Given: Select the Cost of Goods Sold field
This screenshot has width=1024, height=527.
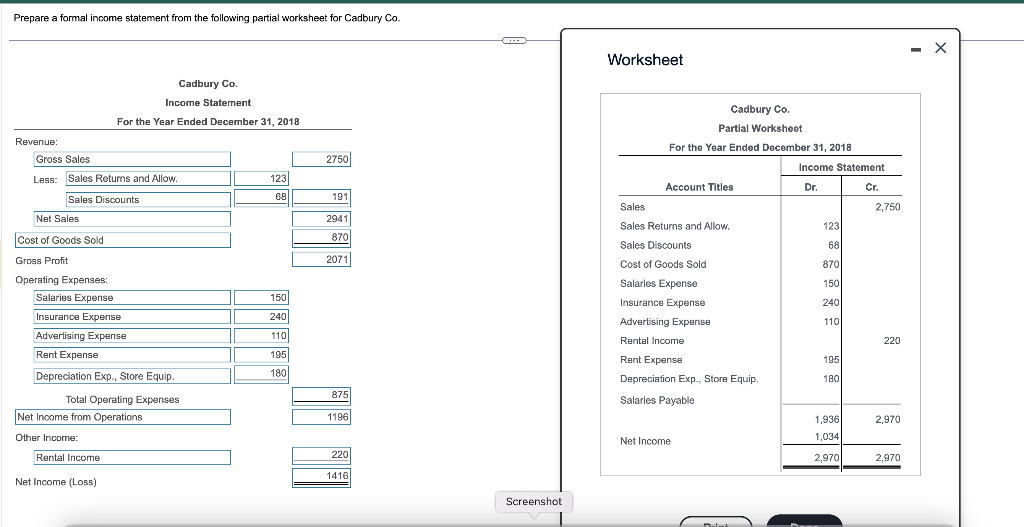Looking at the screenshot, I should tap(123, 240).
